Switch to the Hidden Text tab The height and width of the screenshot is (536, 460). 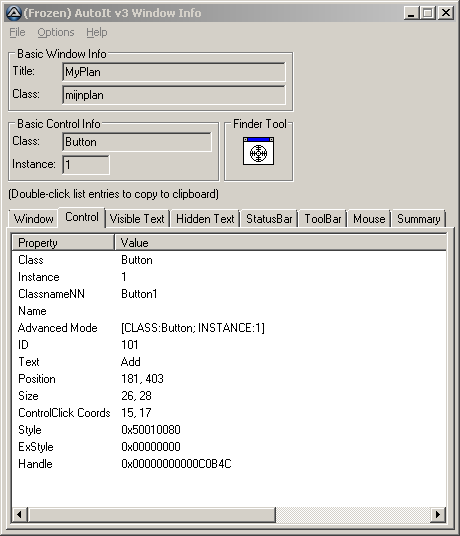205,219
